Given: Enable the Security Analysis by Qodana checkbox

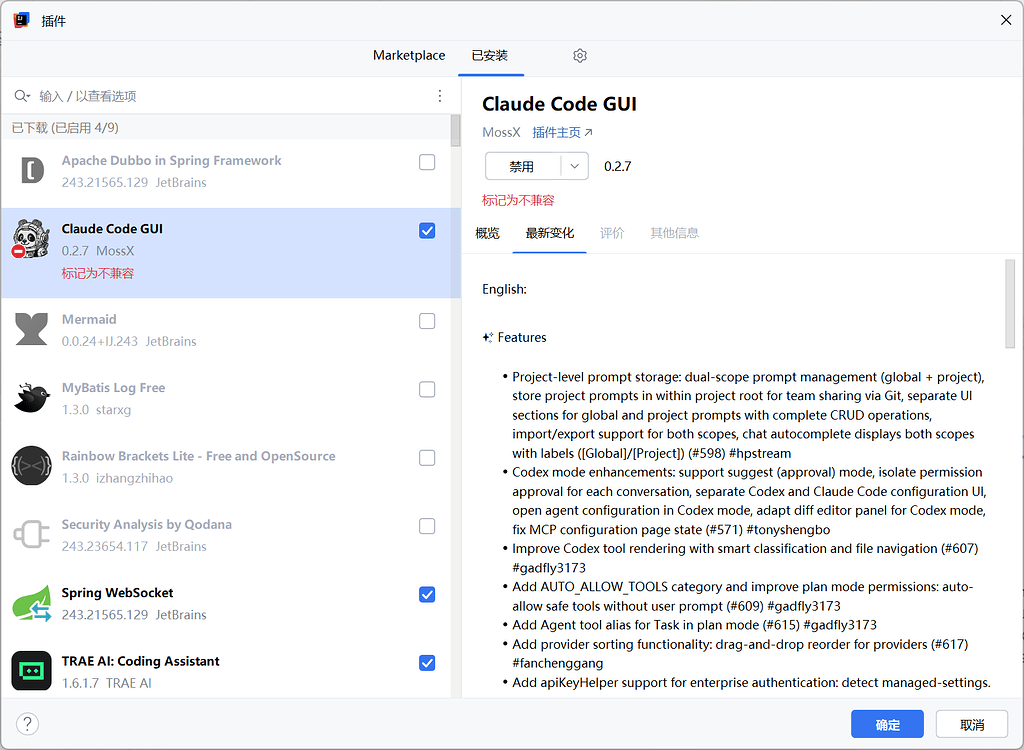Looking at the screenshot, I should click(x=427, y=526).
